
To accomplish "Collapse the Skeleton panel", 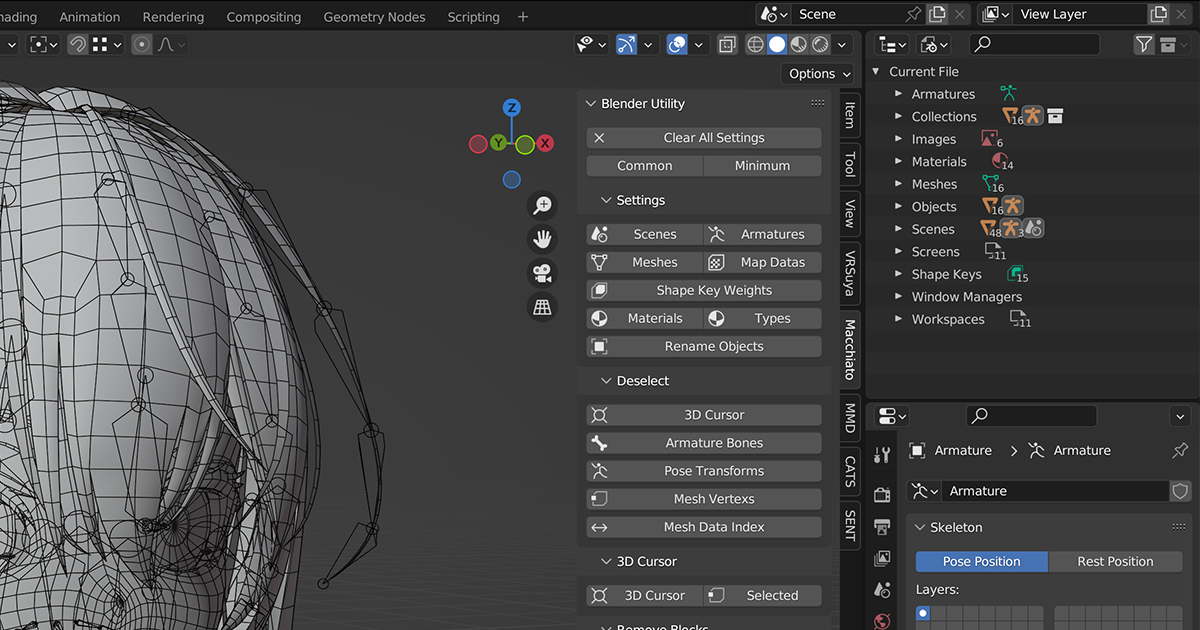I will 920,527.
